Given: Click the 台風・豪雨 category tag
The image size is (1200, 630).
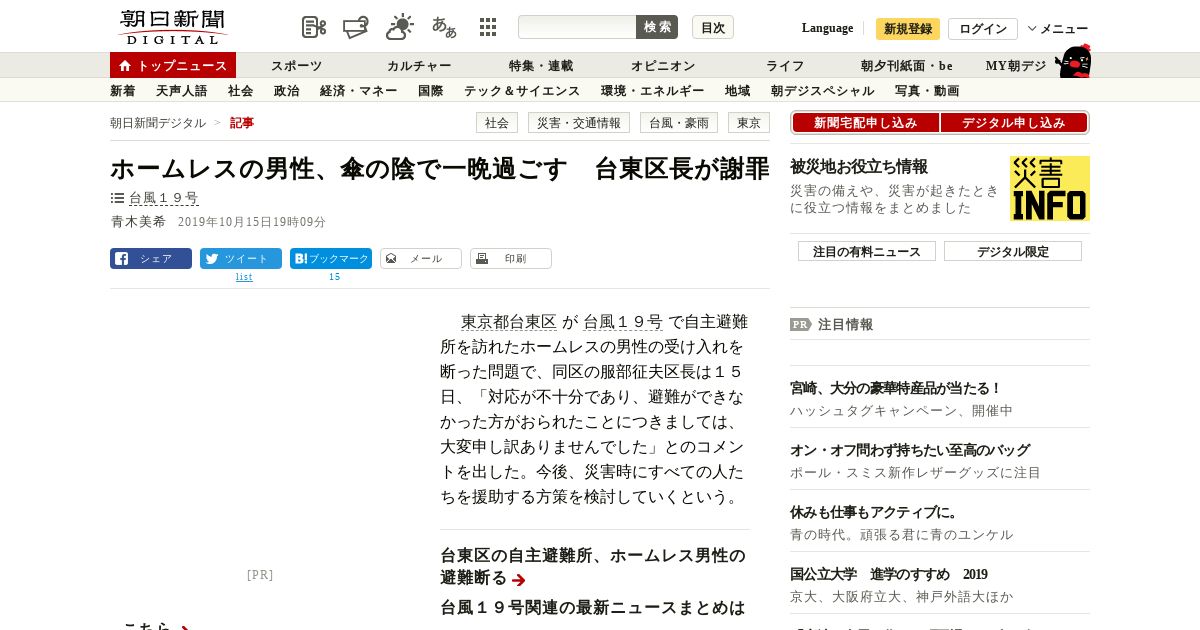Looking at the screenshot, I should tap(679, 122).
